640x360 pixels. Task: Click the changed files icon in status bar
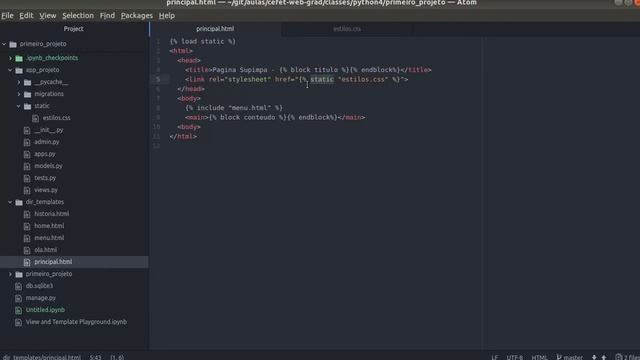619,357
